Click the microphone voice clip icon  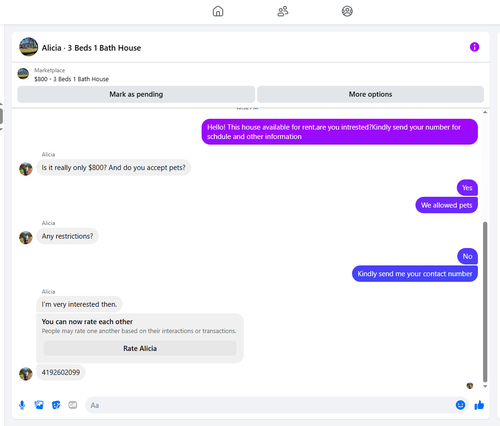coord(22,405)
